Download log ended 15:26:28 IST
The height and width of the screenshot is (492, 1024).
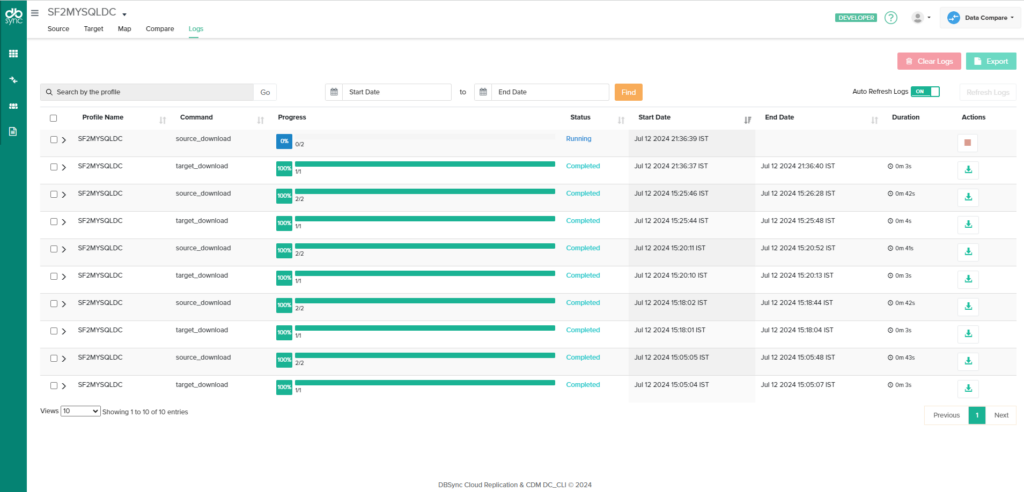point(968,197)
